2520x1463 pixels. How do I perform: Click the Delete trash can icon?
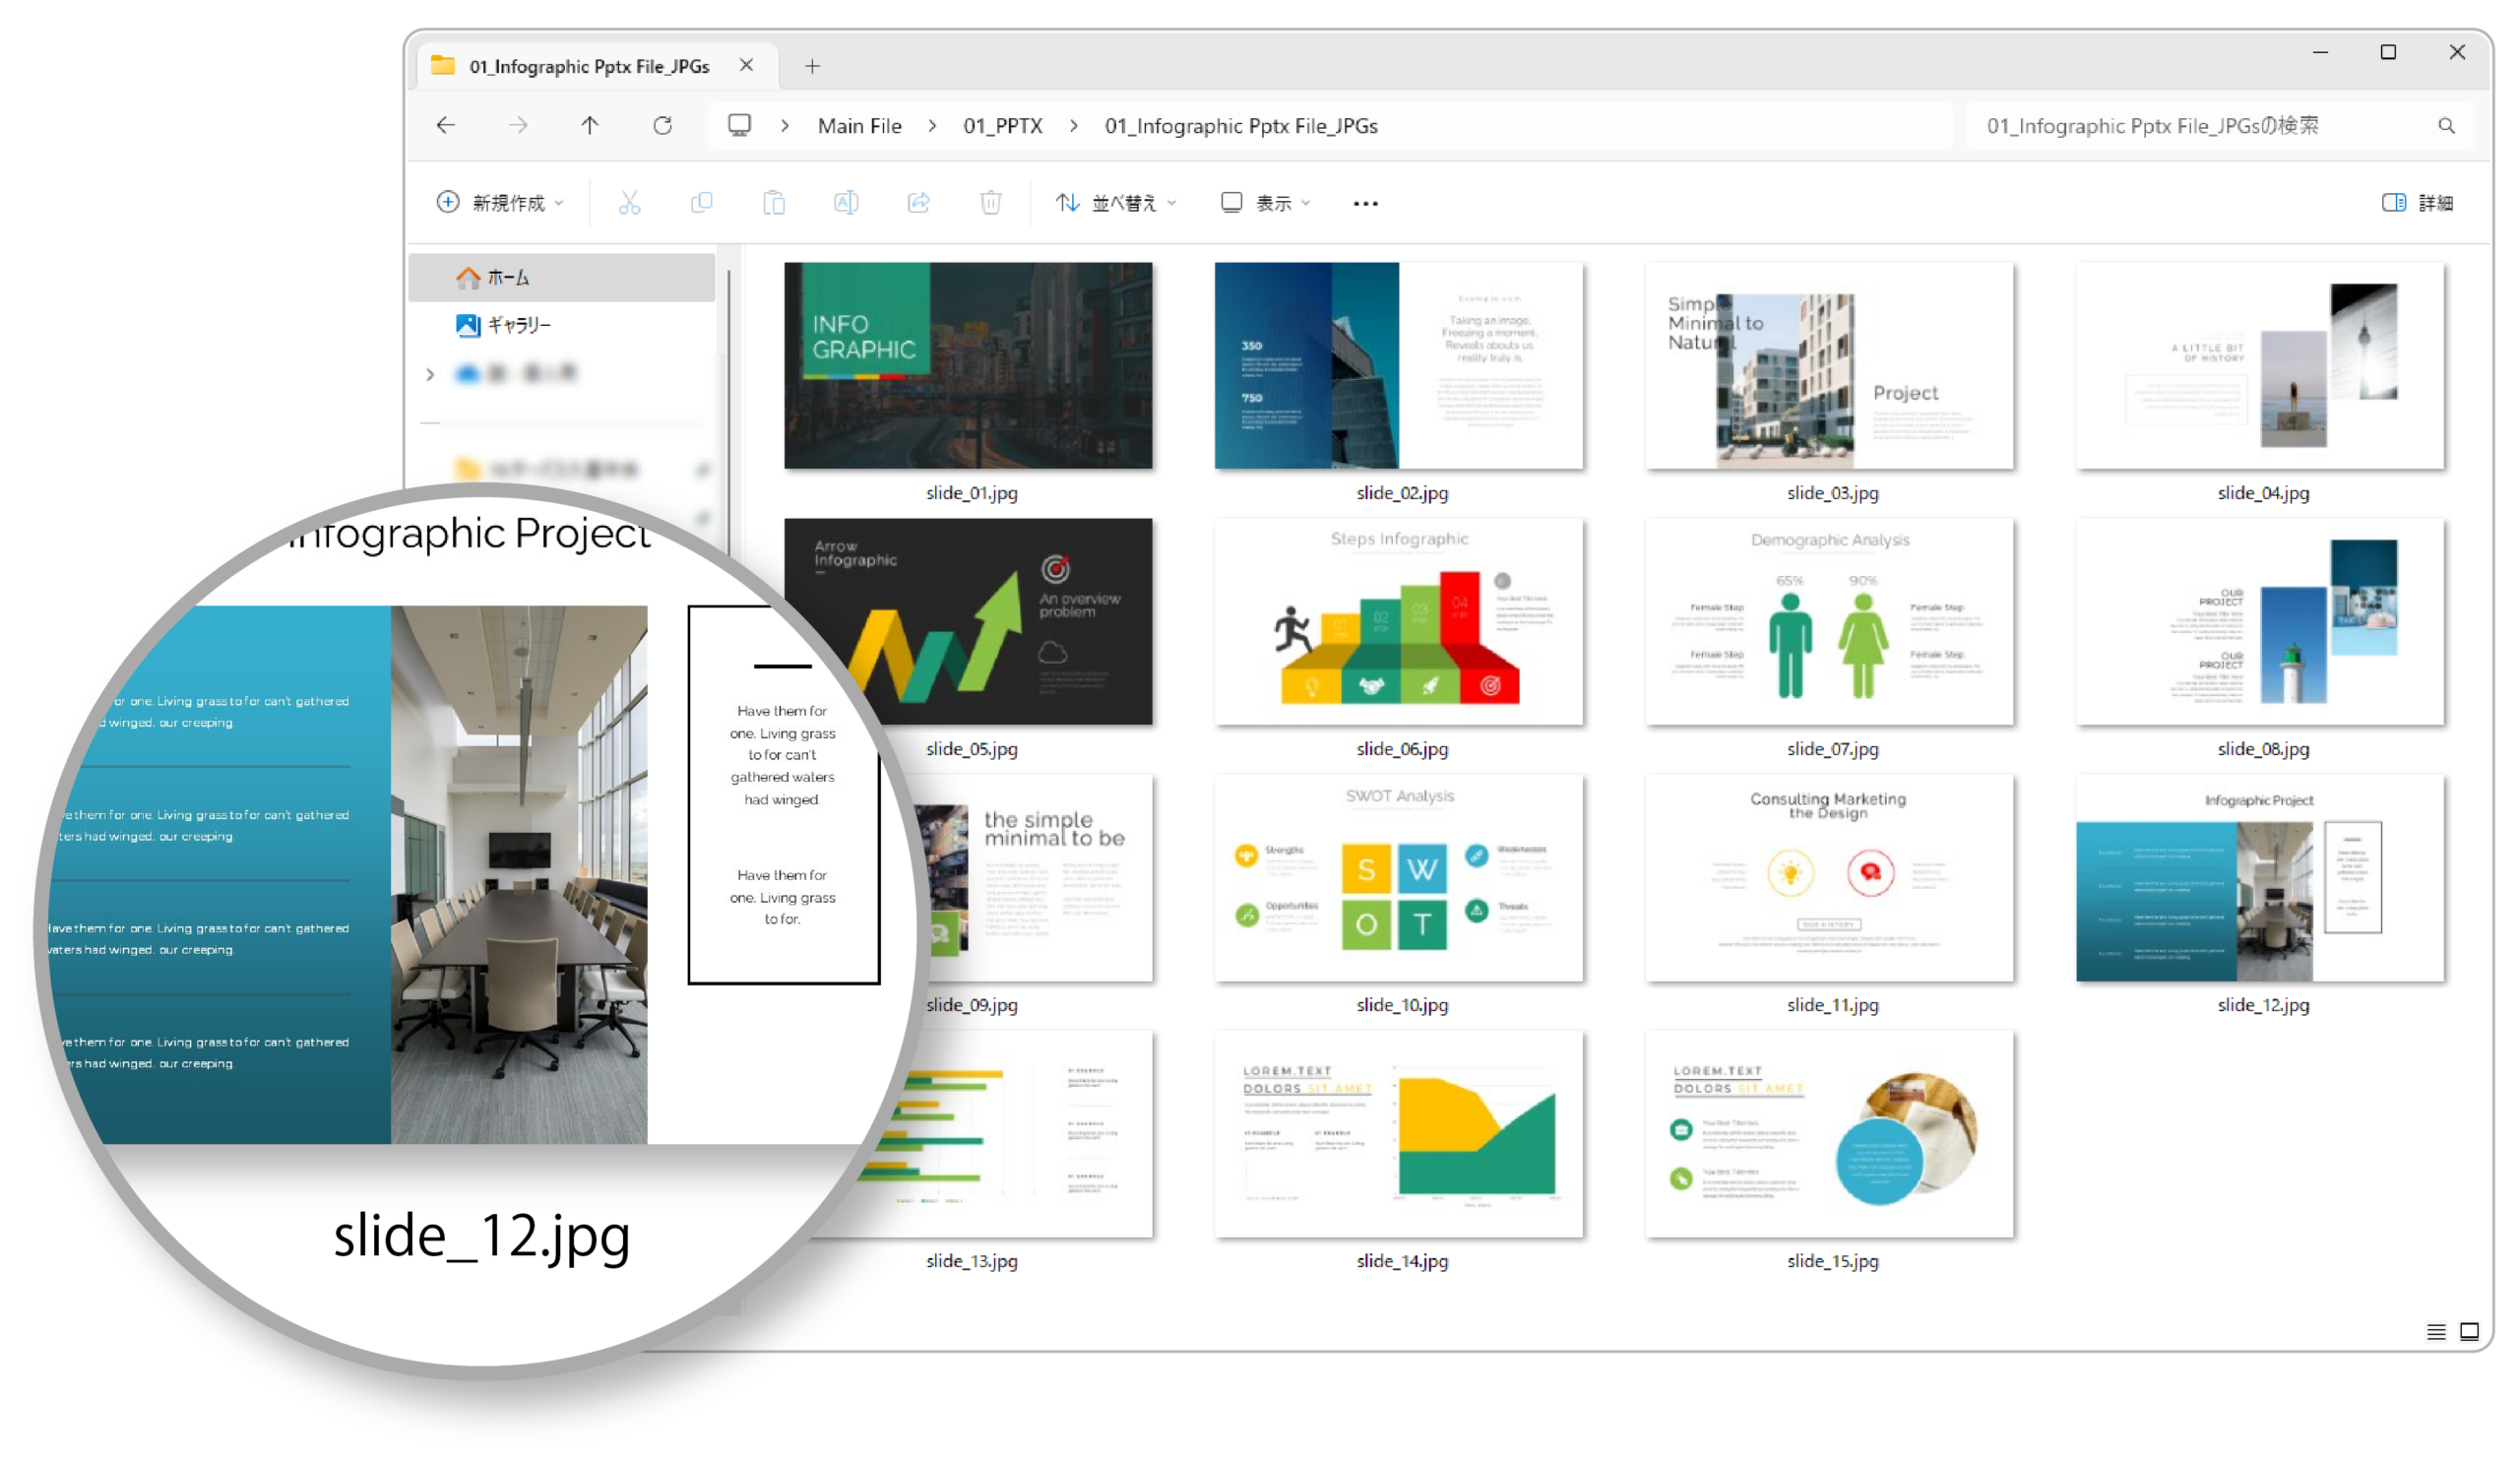990,203
